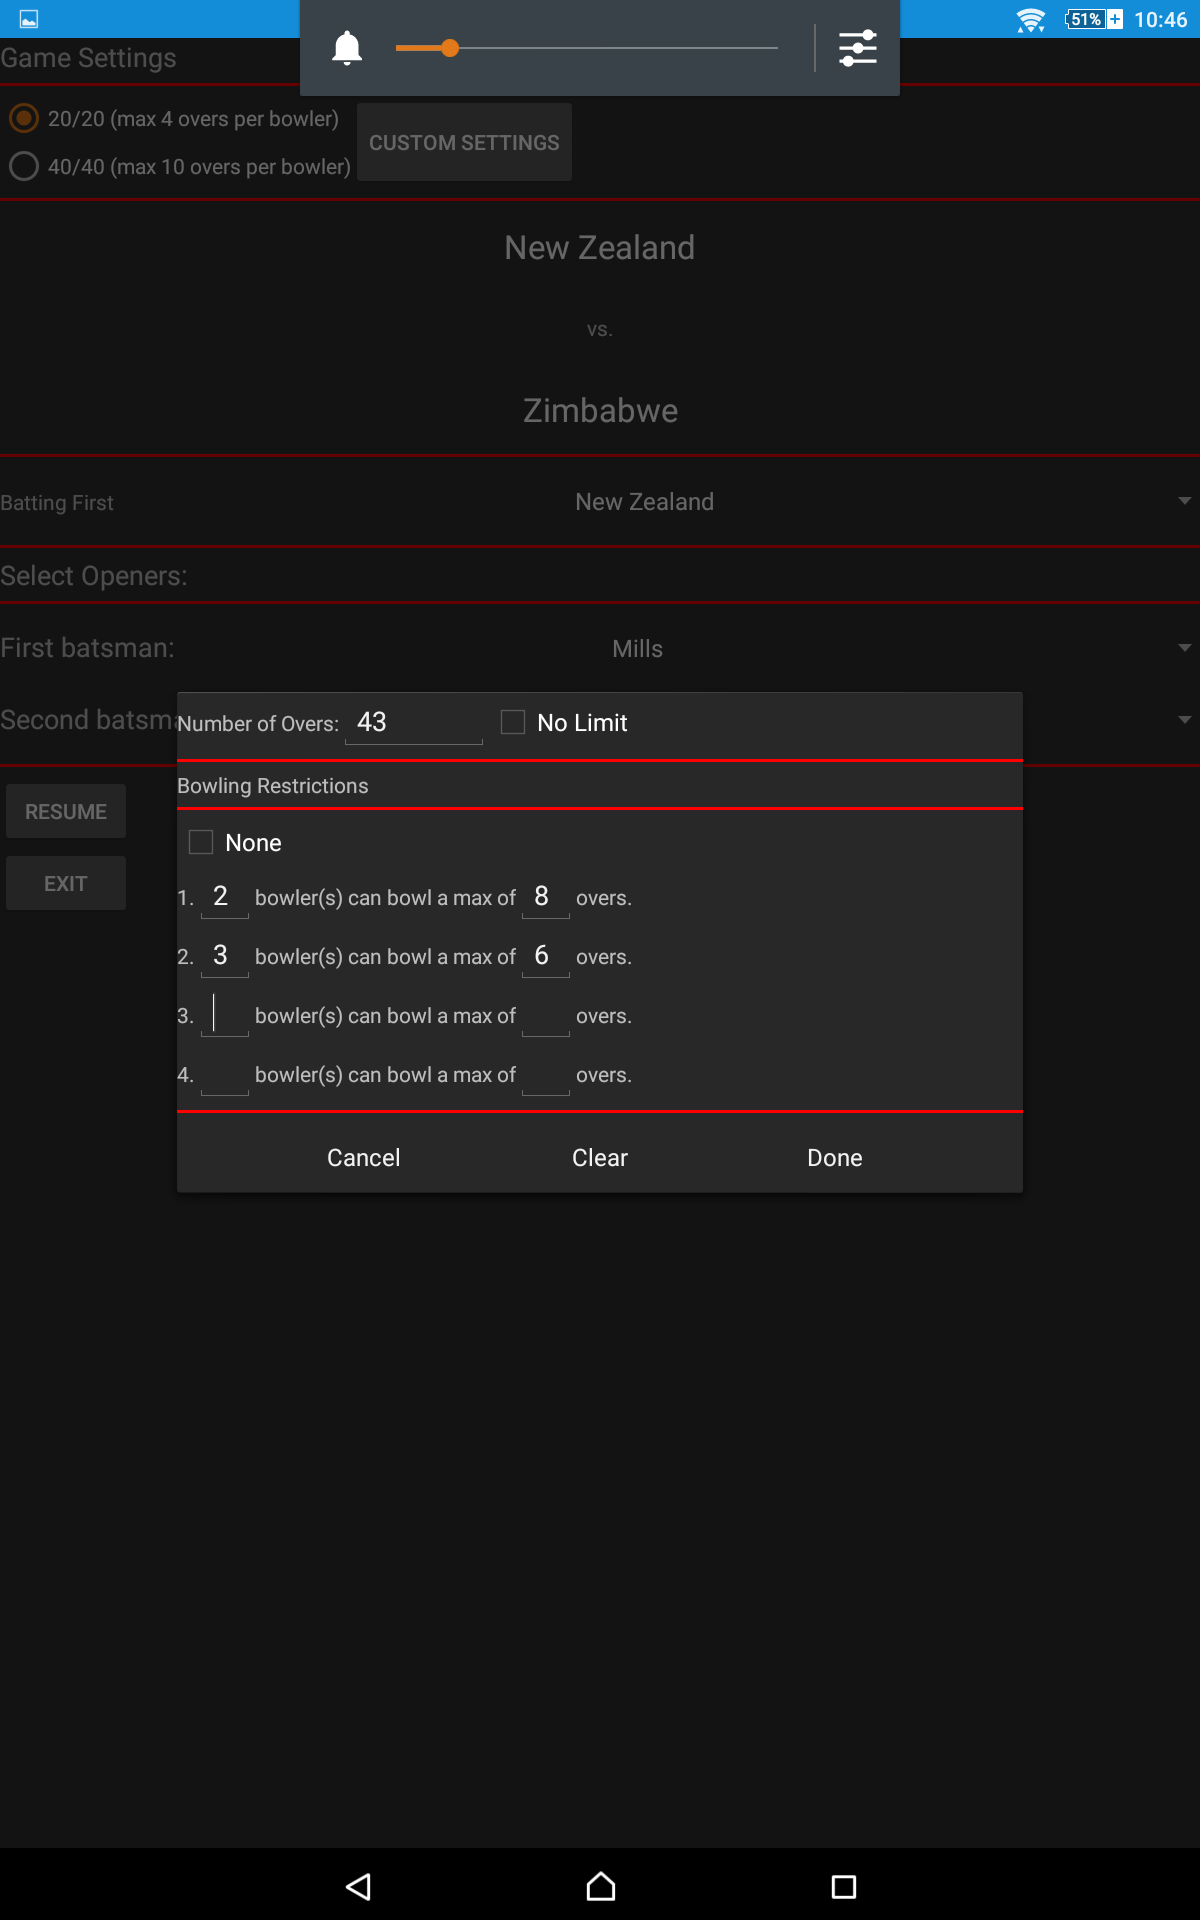Viewport: 1200px width, 1920px height.
Task: Tap the Select Openers label
Action: click(94, 576)
